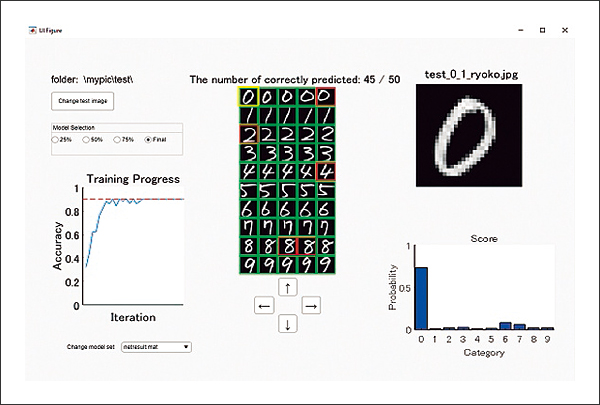This screenshot has height=405, width=600.
Task: Select the 75% model radio button
Action: [x=117, y=140]
